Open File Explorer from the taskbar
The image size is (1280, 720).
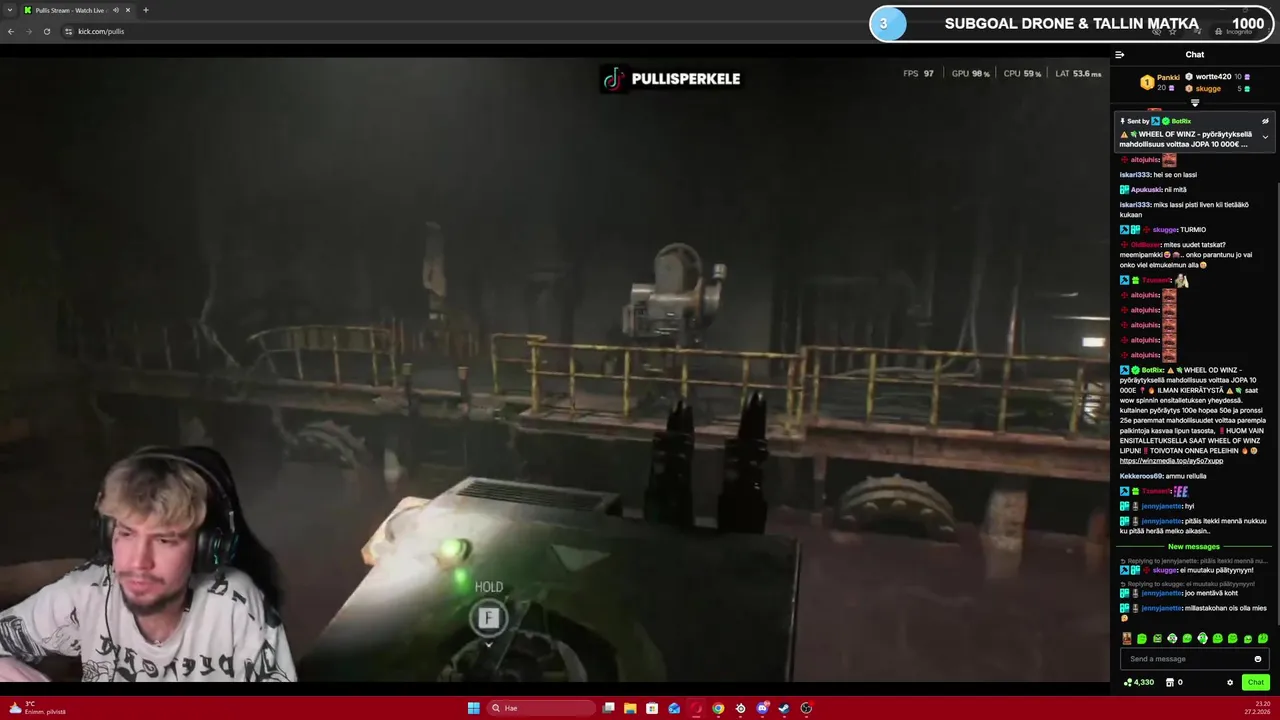point(630,708)
